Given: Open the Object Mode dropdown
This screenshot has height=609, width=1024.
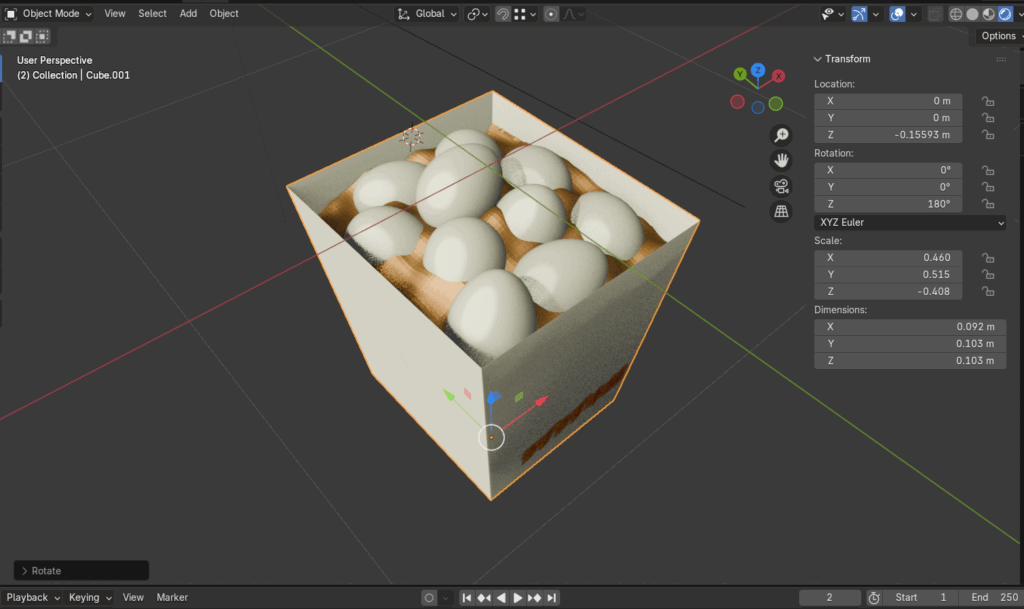Looking at the screenshot, I should (x=49, y=14).
